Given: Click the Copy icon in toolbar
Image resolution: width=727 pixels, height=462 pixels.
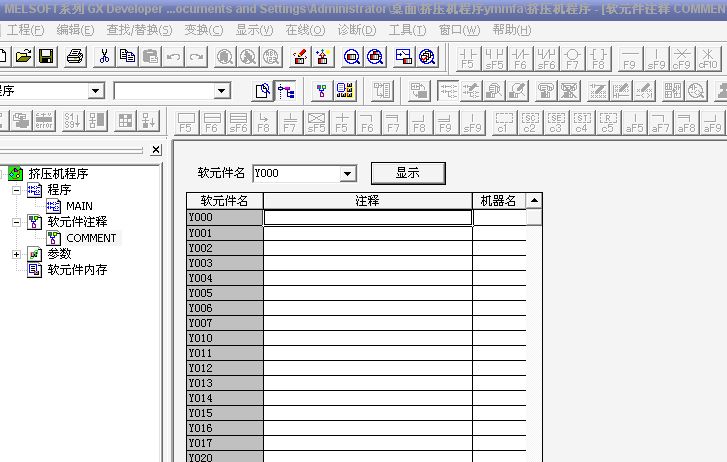Looking at the screenshot, I should (127, 57).
